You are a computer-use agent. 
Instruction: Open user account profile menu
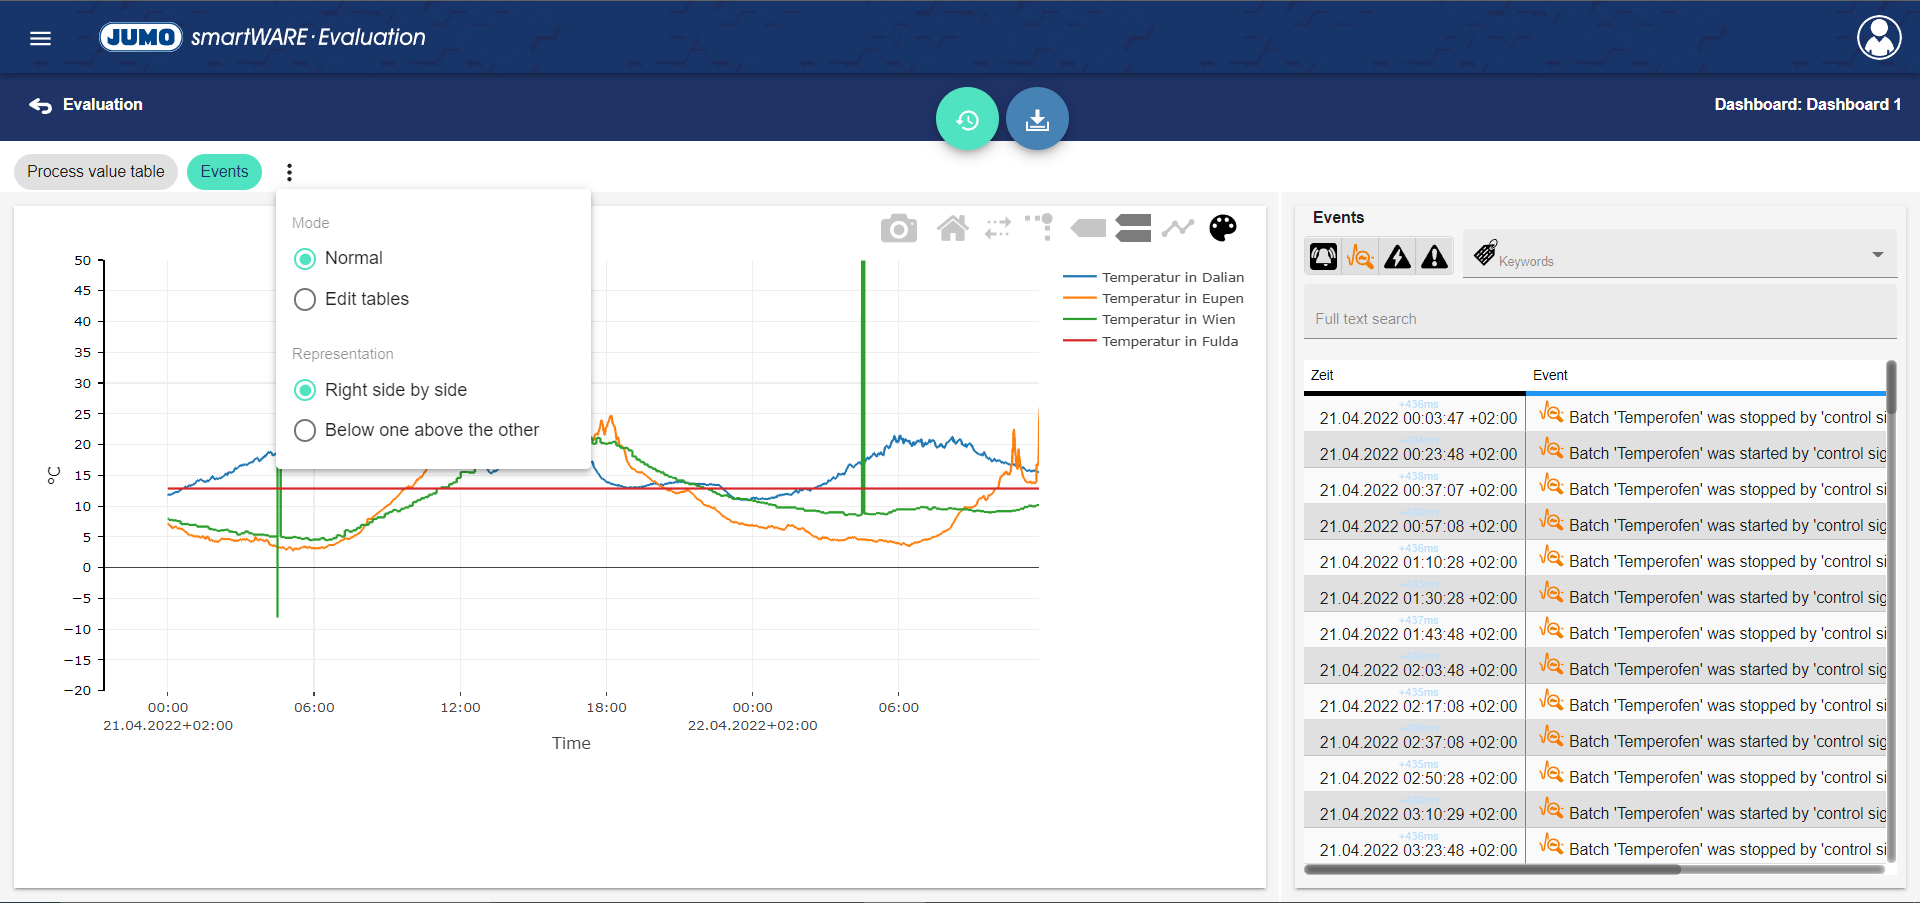(x=1878, y=38)
